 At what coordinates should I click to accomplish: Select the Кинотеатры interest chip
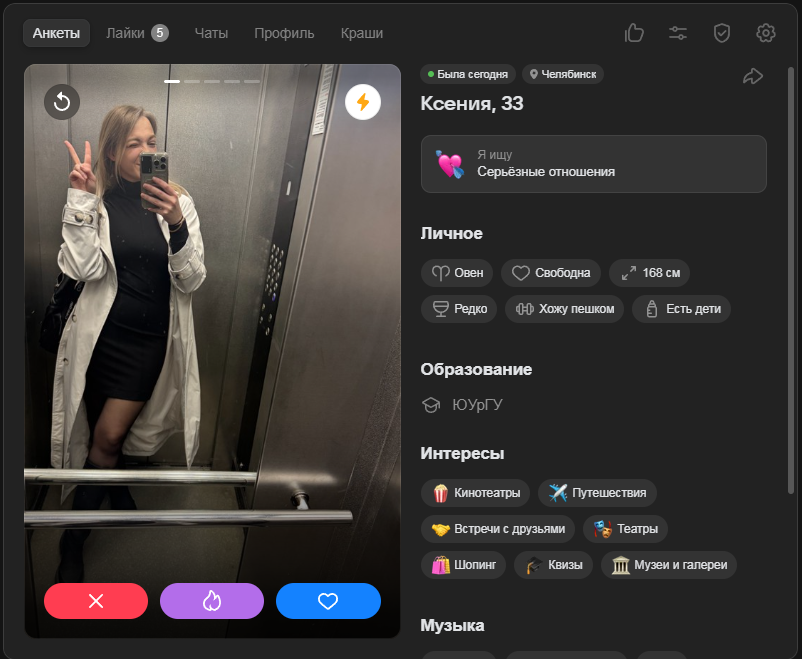coord(475,493)
